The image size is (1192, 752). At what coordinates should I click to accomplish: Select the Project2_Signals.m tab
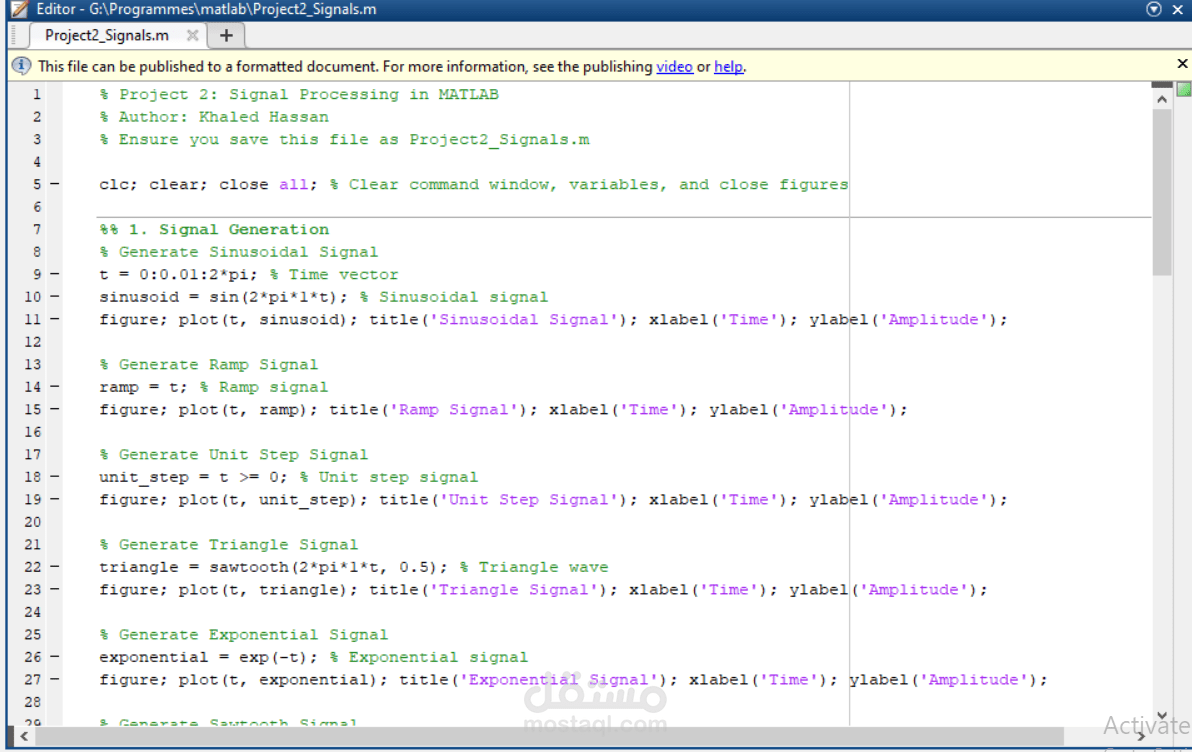coord(105,34)
